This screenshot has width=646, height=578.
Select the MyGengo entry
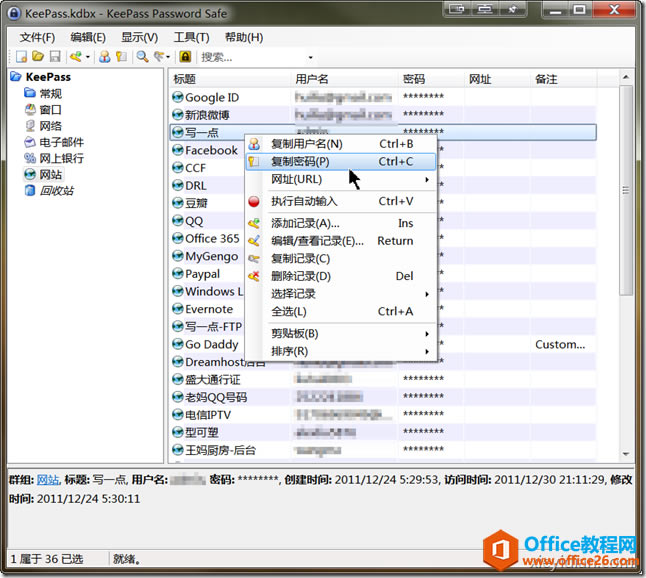coord(211,256)
